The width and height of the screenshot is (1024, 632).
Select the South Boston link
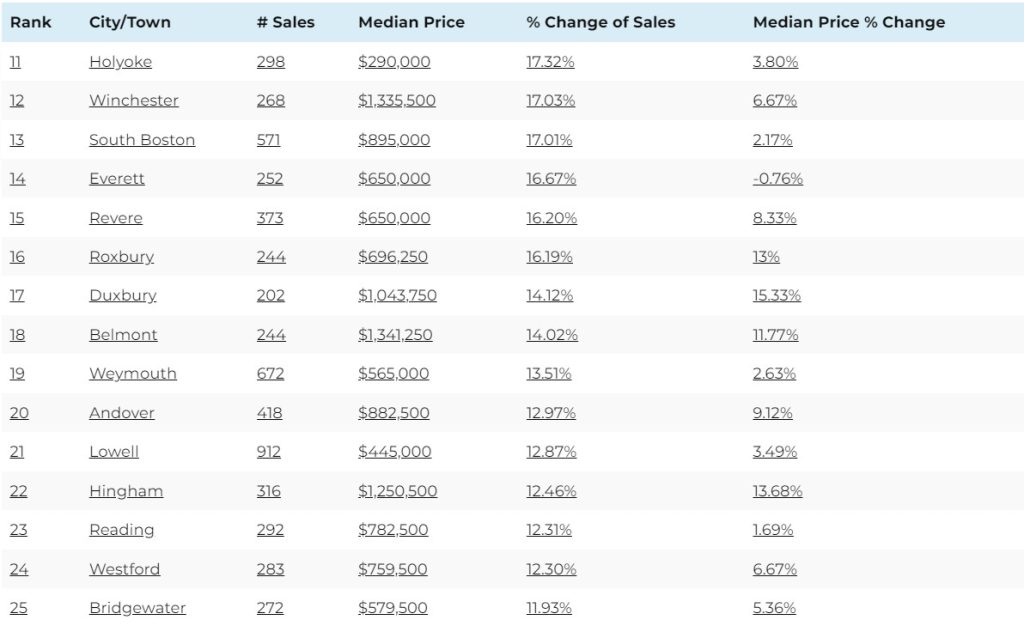click(x=142, y=140)
